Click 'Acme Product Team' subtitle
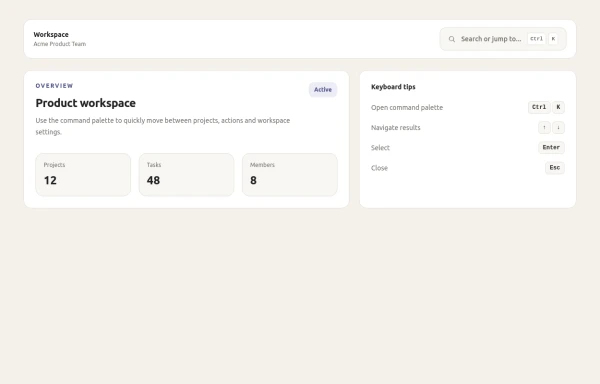Screen dimensions: 600x384 point(60,44)
